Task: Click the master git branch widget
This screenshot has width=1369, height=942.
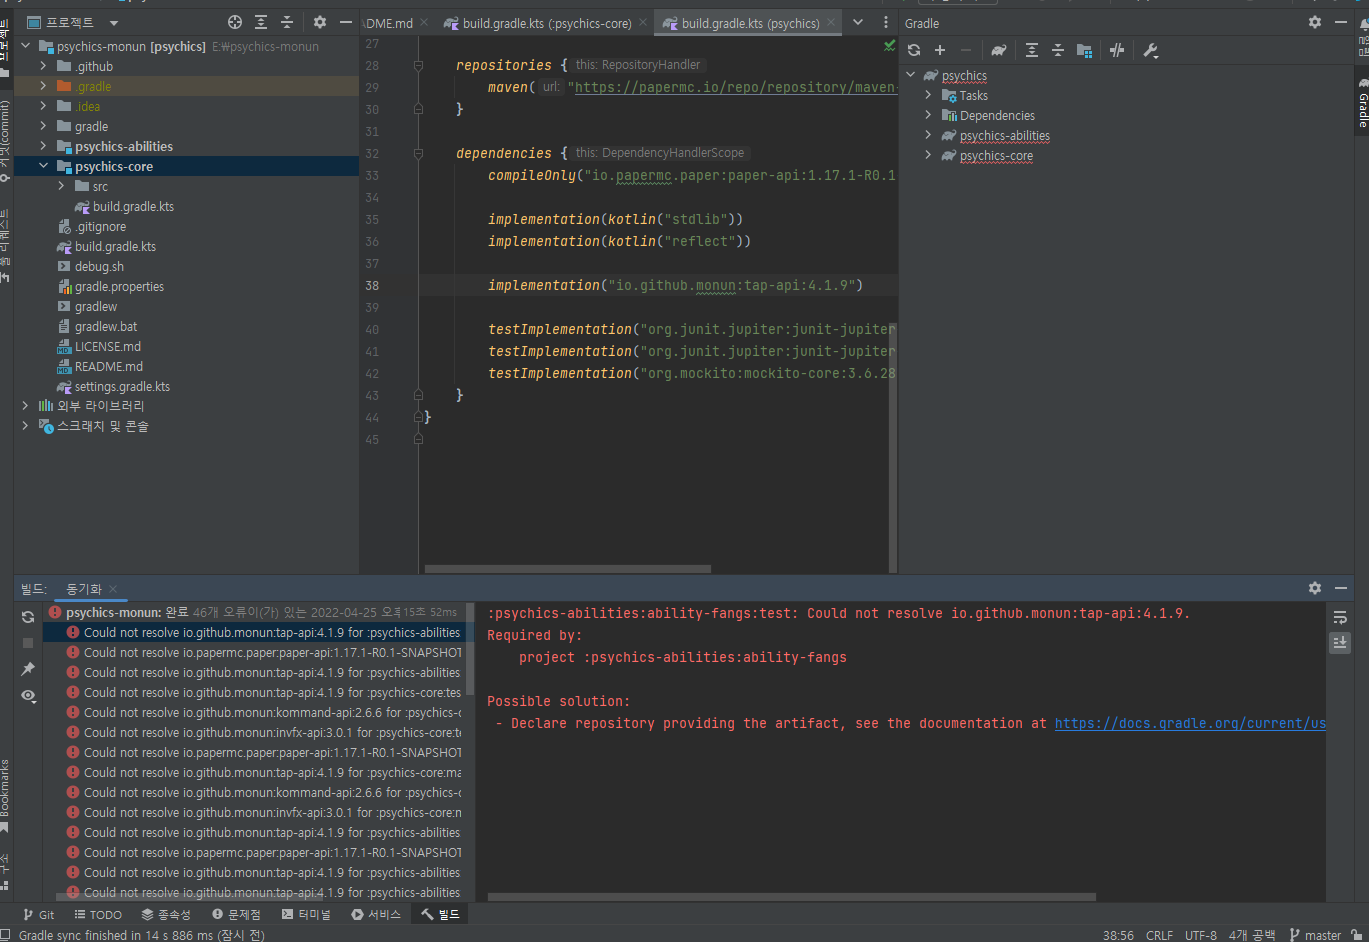Action: point(1316,935)
